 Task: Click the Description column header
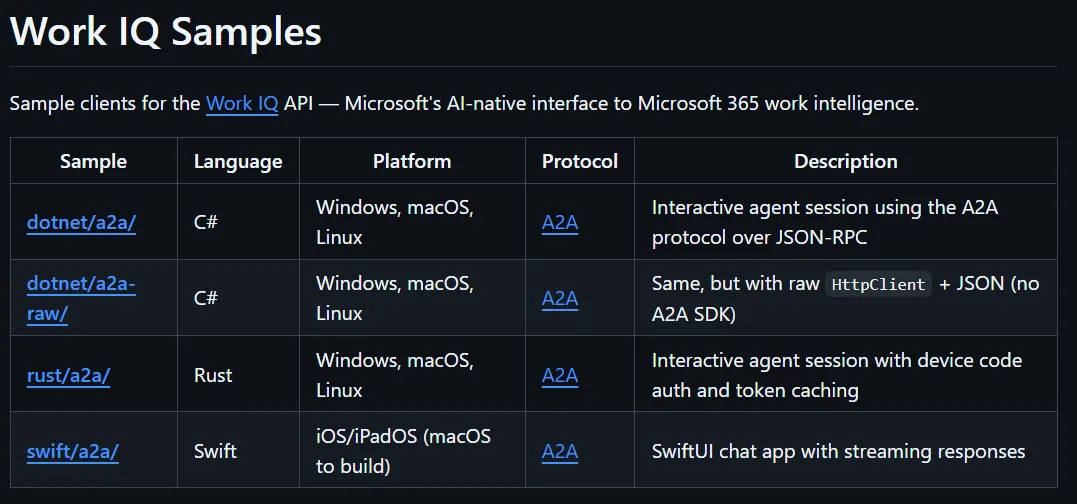pos(846,161)
